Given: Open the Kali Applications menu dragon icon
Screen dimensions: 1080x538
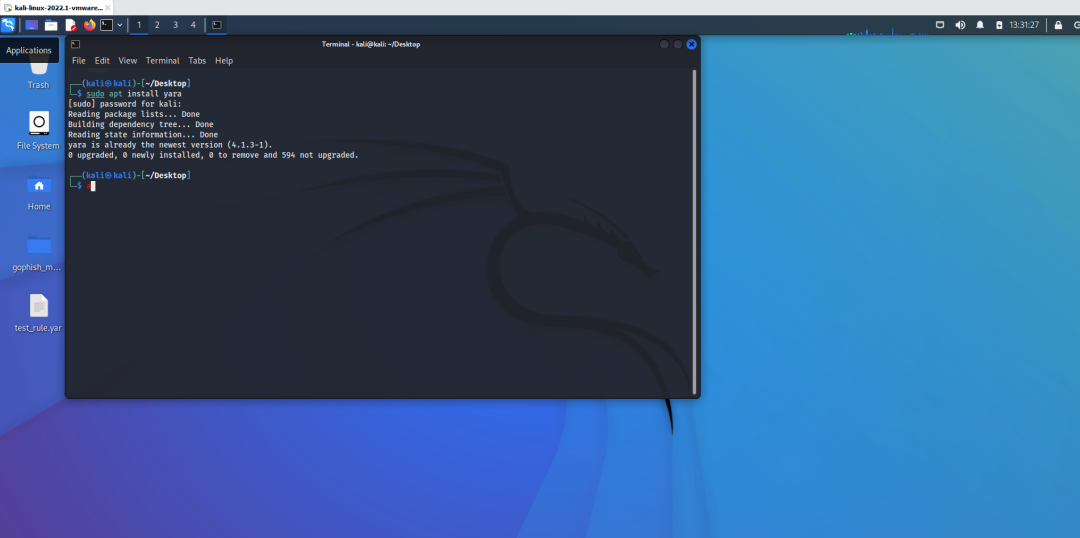Looking at the screenshot, I should tap(8, 25).
